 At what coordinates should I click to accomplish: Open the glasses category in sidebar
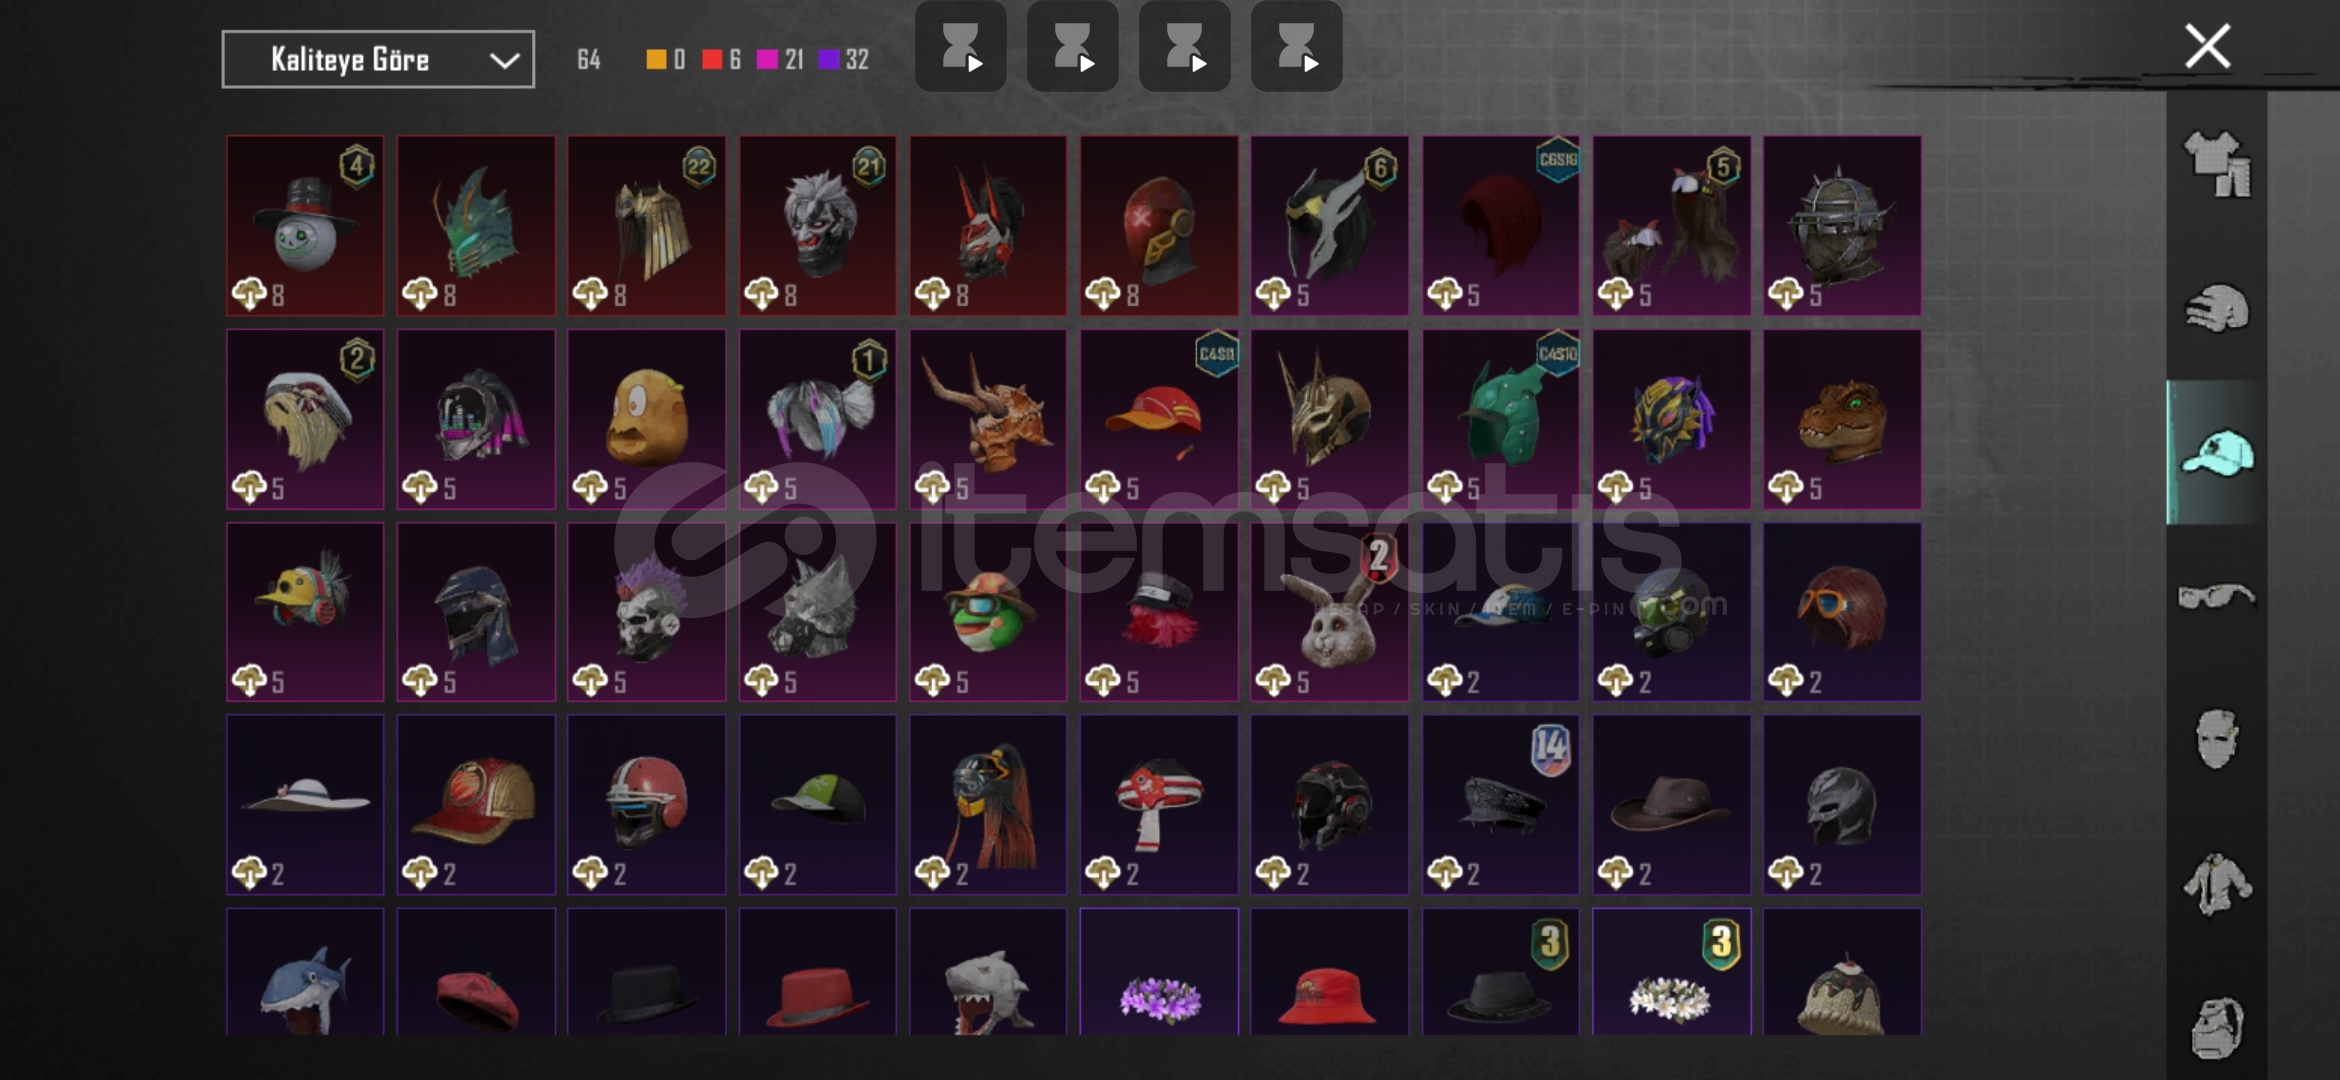tap(2217, 597)
